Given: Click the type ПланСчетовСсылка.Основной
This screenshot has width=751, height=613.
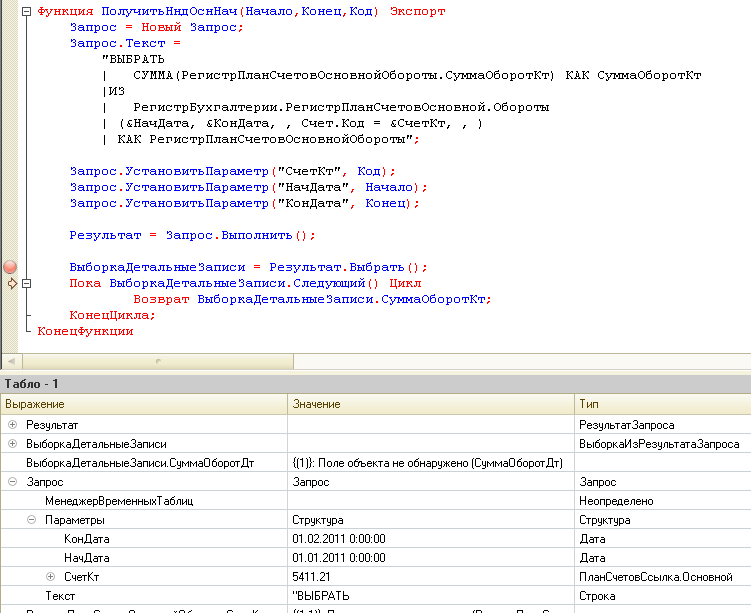Looking at the screenshot, I should tap(656, 577).
